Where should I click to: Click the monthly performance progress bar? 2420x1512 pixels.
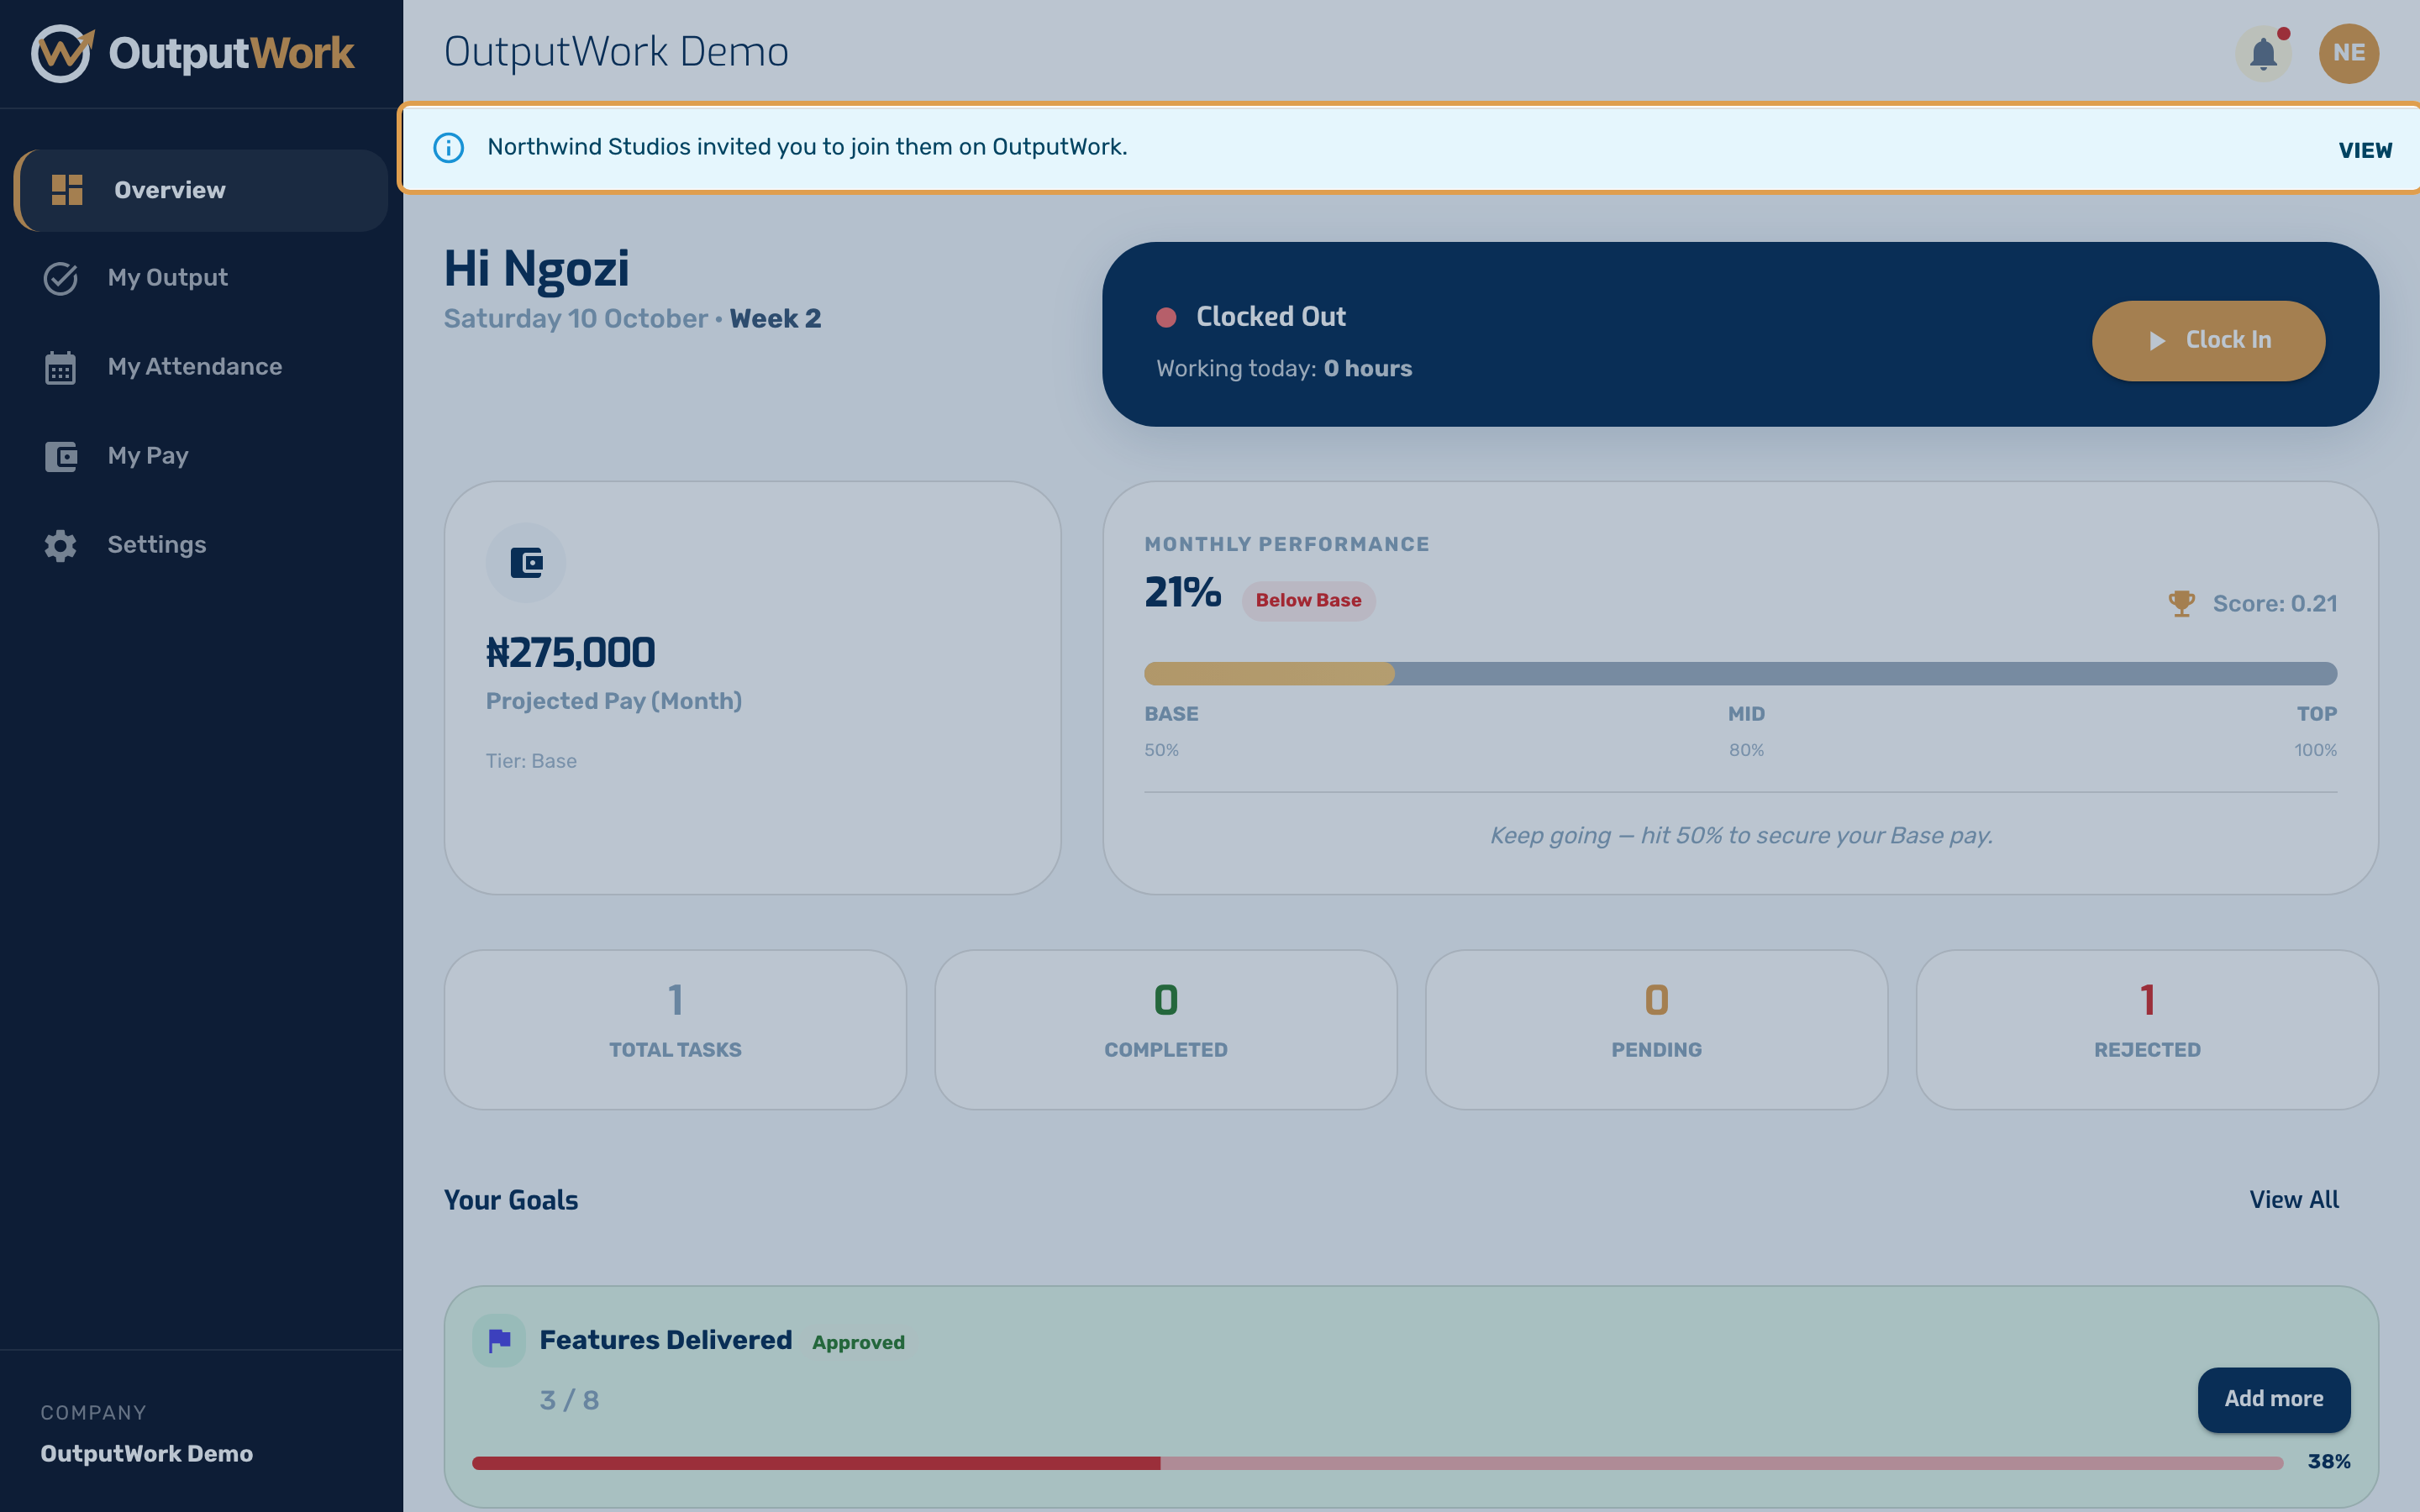[x=1740, y=673]
